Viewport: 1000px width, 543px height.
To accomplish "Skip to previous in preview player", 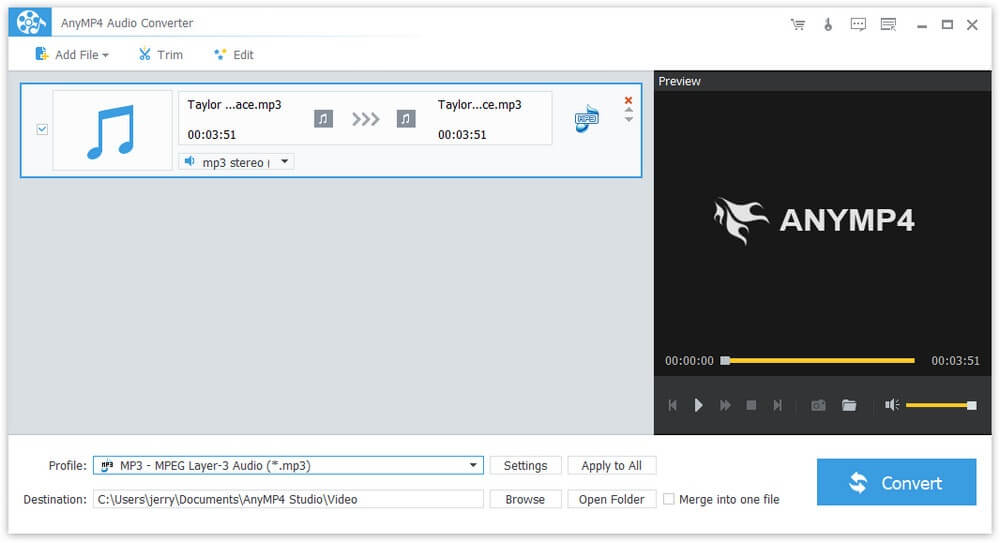I will (672, 405).
